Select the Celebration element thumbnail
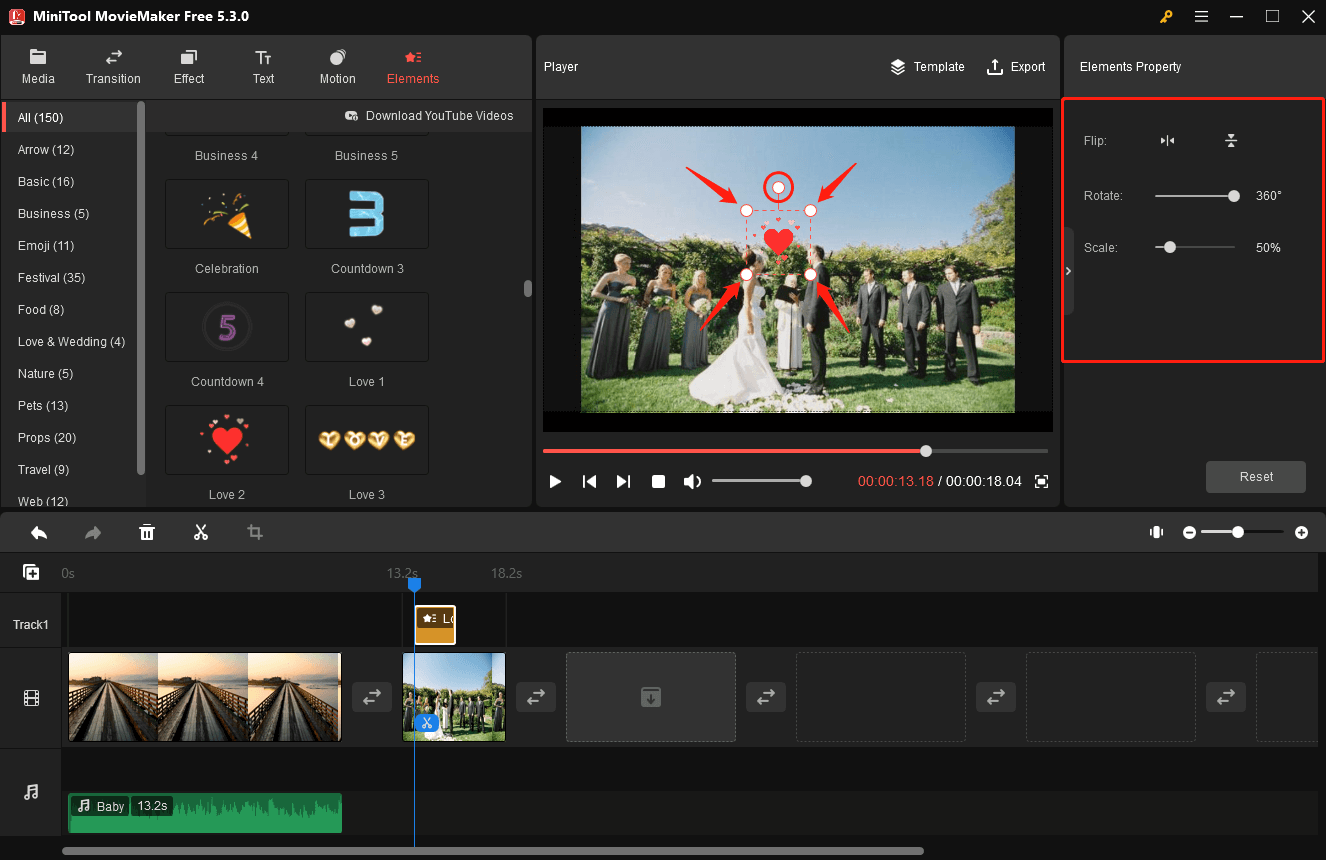Screen dimensions: 1326x860 click(x=227, y=214)
